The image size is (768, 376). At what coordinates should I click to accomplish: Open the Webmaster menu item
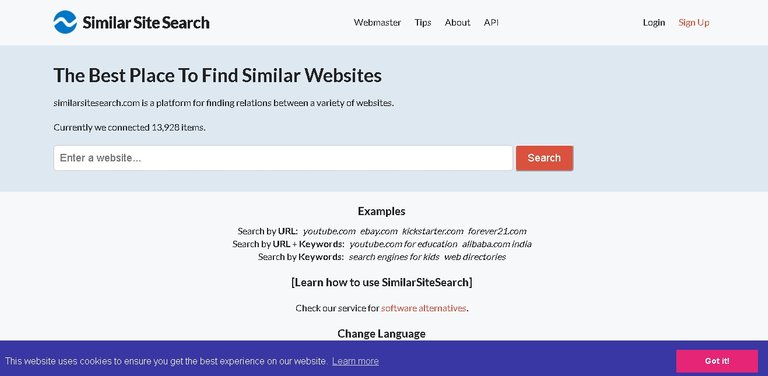(377, 23)
